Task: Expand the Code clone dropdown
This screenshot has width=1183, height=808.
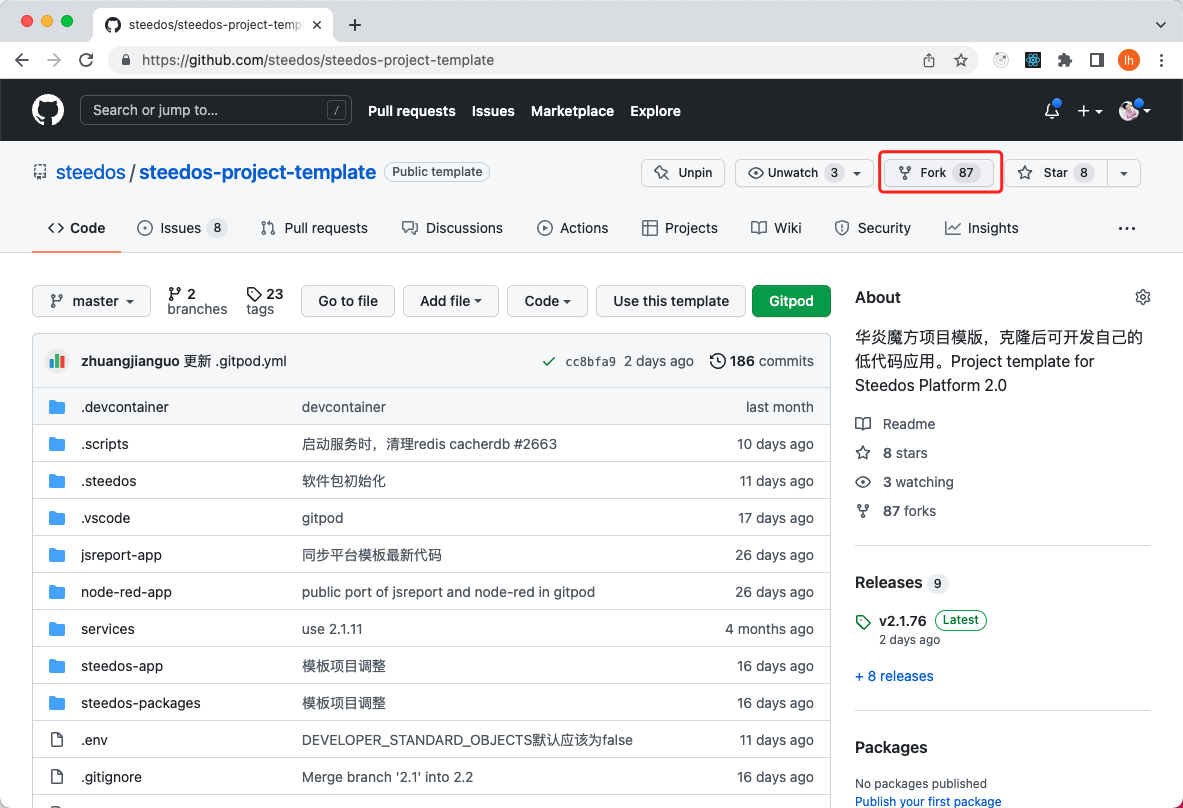Action: (x=547, y=301)
